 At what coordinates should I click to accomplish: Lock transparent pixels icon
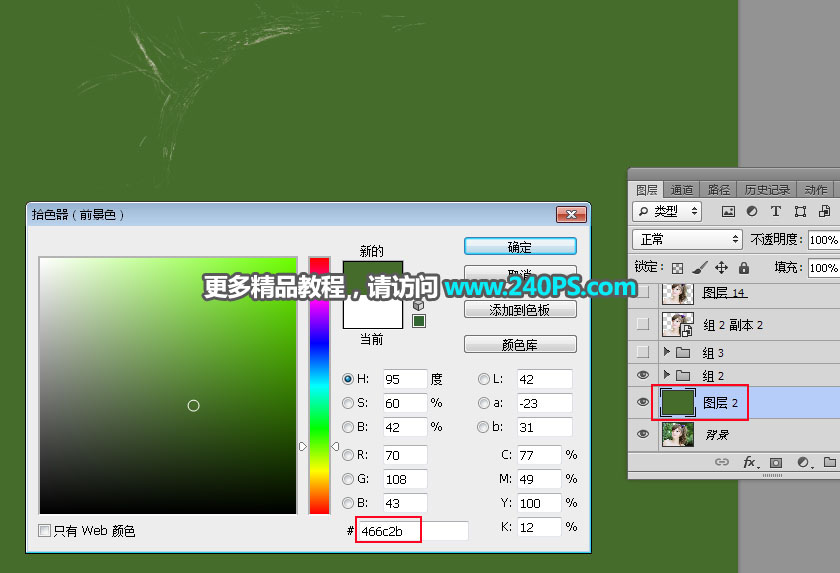(x=678, y=268)
